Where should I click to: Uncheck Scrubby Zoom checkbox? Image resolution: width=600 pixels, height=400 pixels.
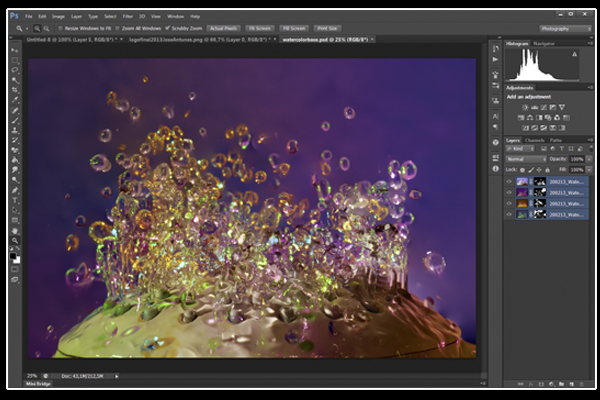167,28
